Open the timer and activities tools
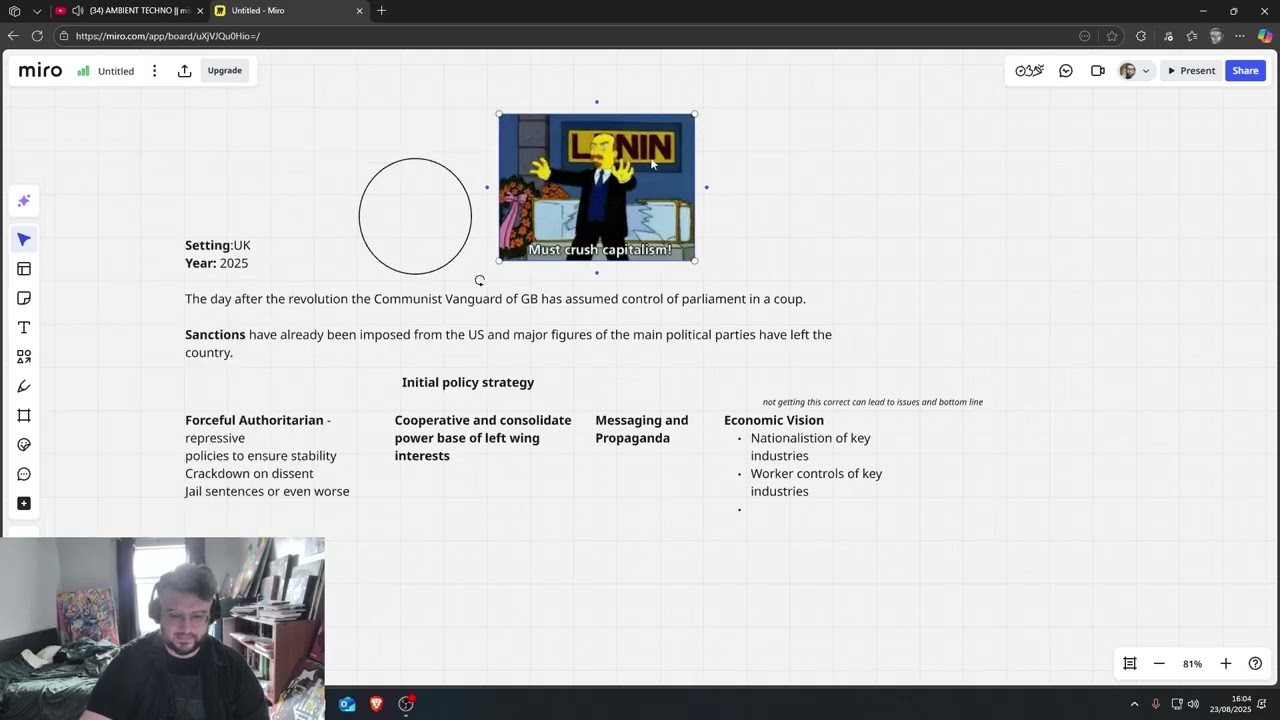1280x720 pixels. [x=1030, y=71]
